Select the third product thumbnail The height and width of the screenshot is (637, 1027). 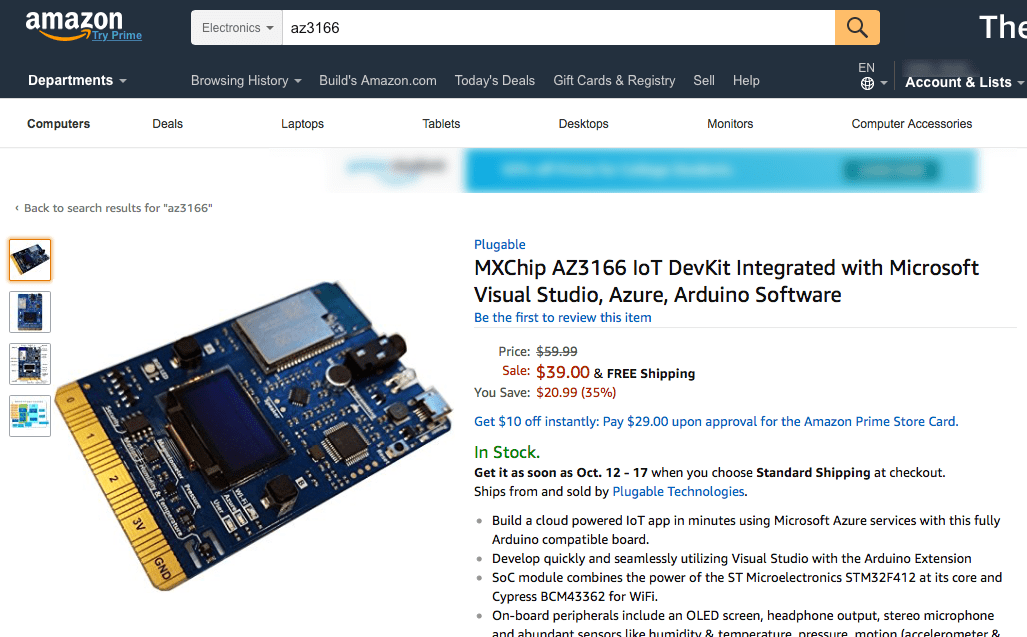click(29, 363)
